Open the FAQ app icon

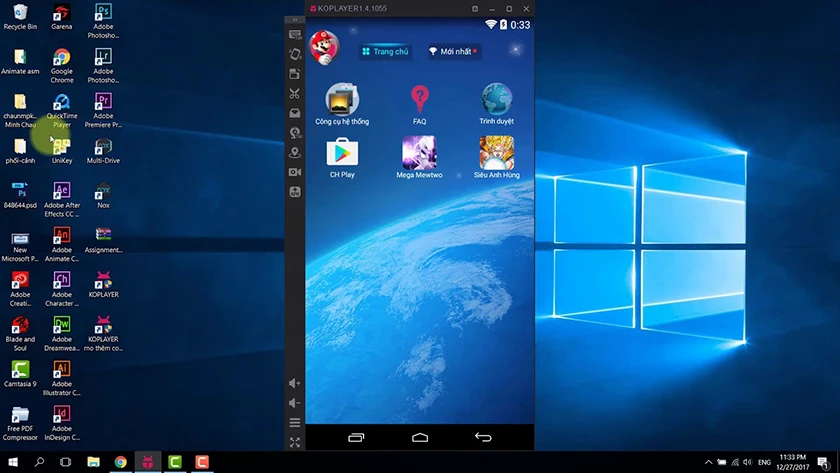click(419, 104)
